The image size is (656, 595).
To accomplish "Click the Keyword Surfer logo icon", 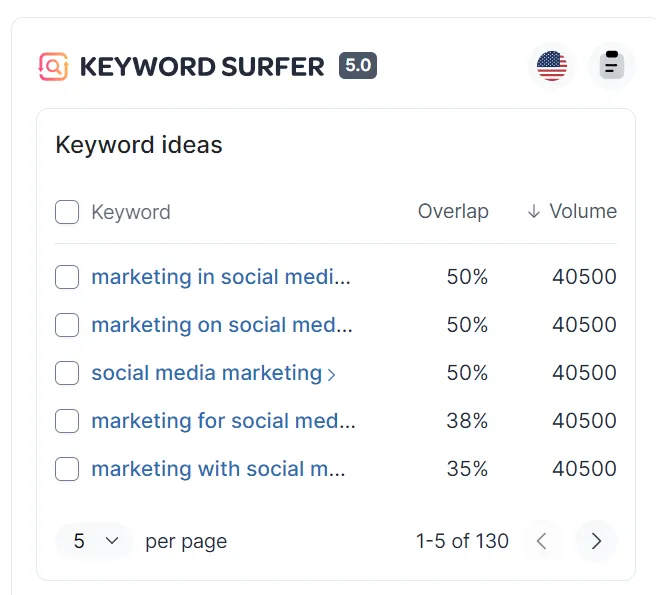I will [x=53, y=67].
